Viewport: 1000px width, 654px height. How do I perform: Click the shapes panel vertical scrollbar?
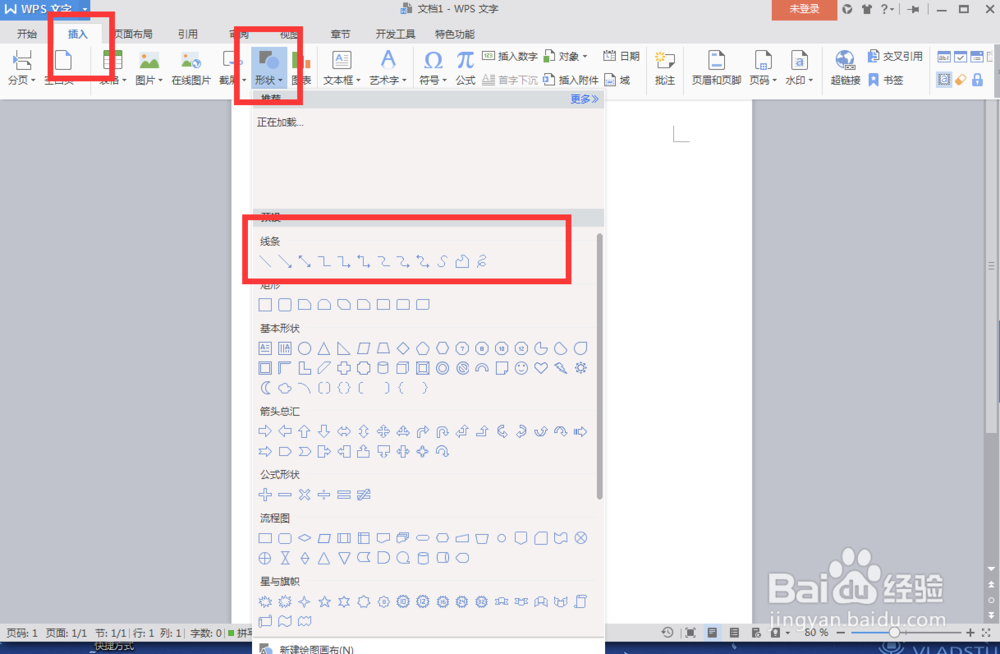click(x=599, y=367)
